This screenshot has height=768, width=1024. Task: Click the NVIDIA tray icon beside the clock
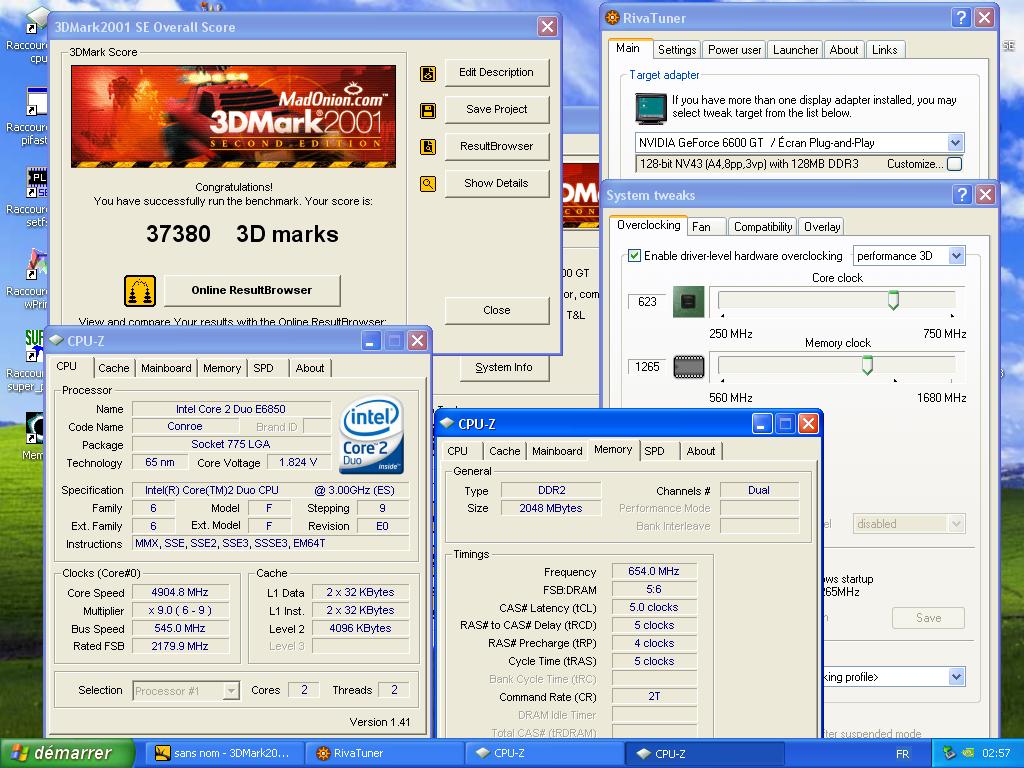click(x=969, y=753)
